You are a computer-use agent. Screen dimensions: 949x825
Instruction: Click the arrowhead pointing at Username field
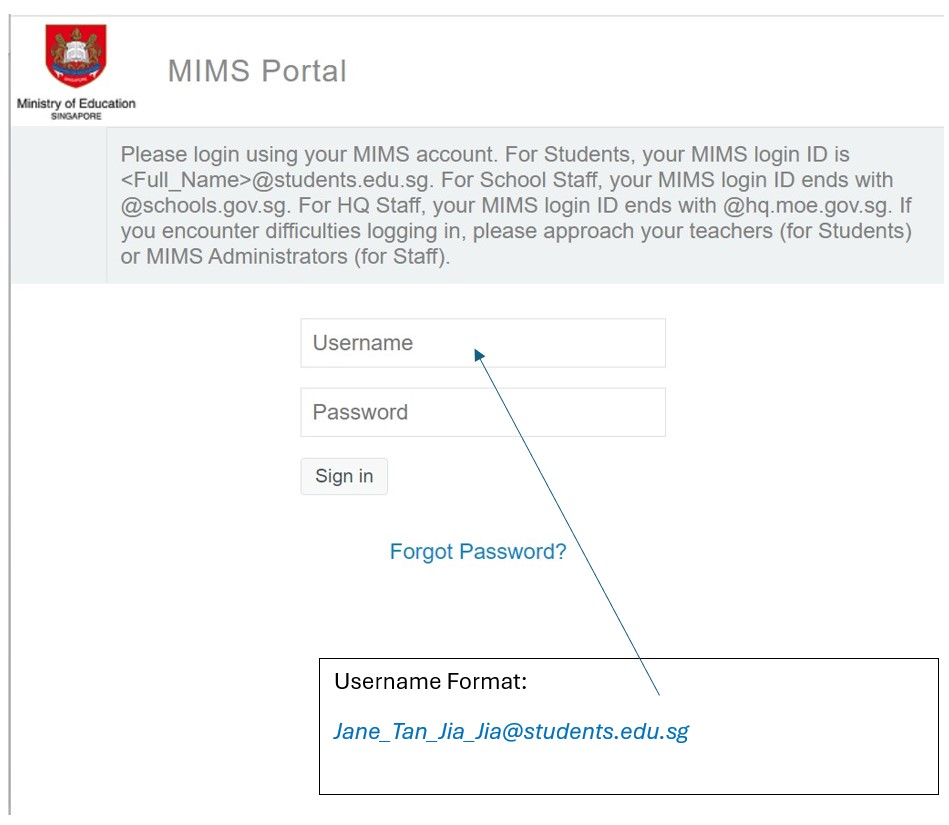479,354
